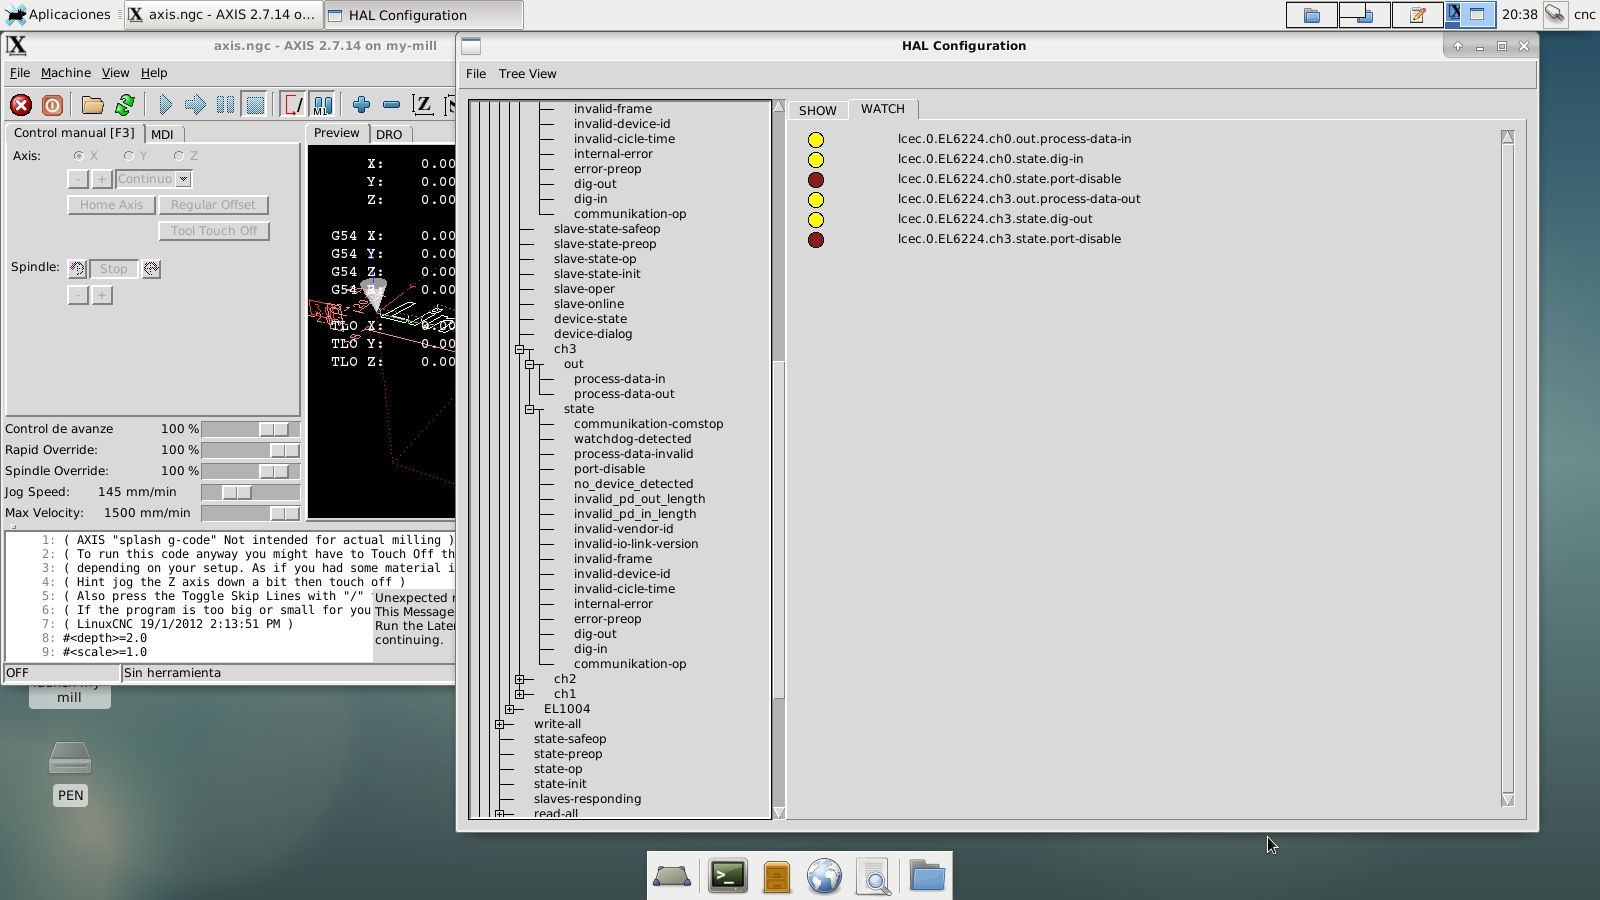The height and width of the screenshot is (900, 1600).
Task: Start spindle clockwise icon button
Action: (152, 269)
